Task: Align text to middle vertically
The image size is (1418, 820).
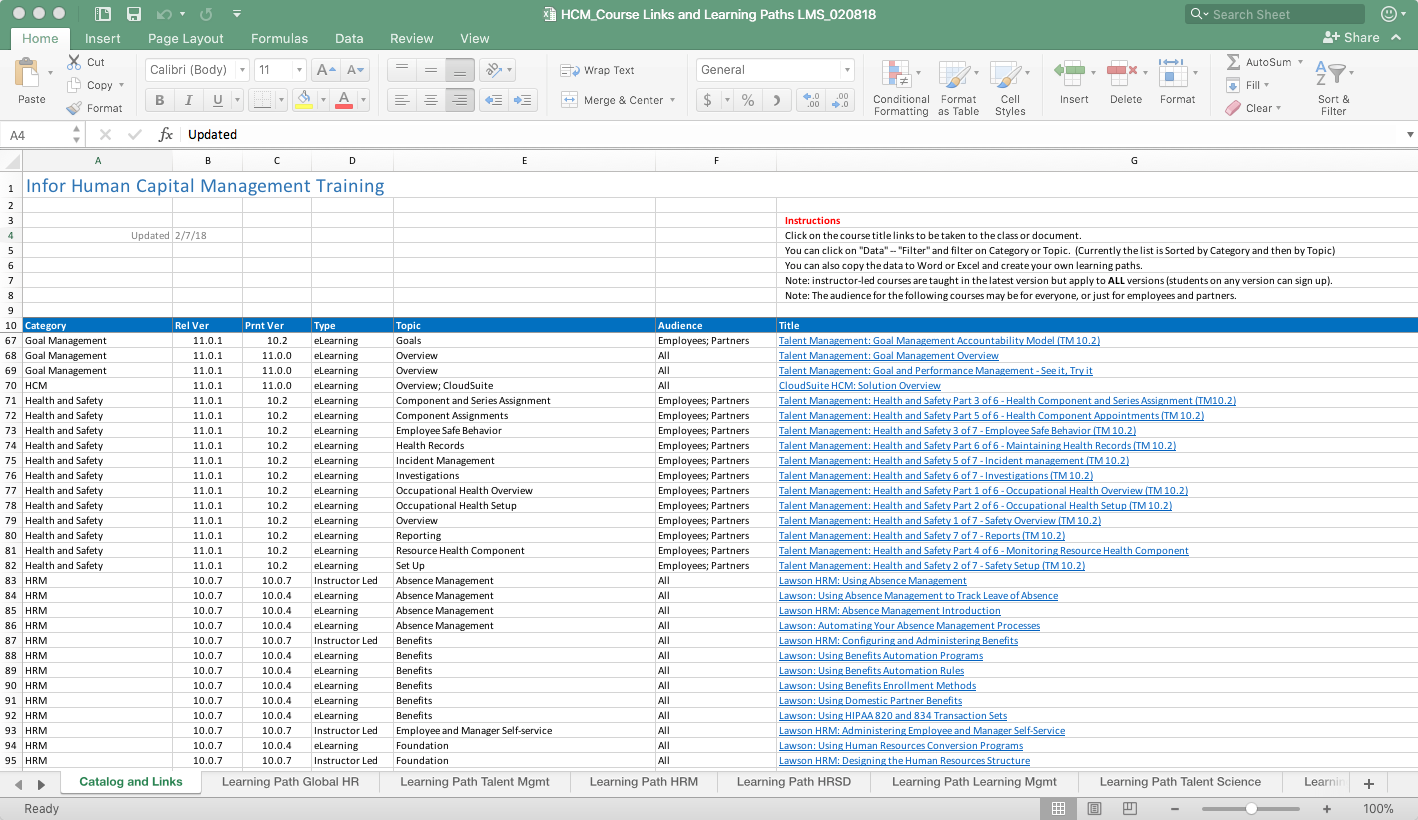Action: [430, 70]
